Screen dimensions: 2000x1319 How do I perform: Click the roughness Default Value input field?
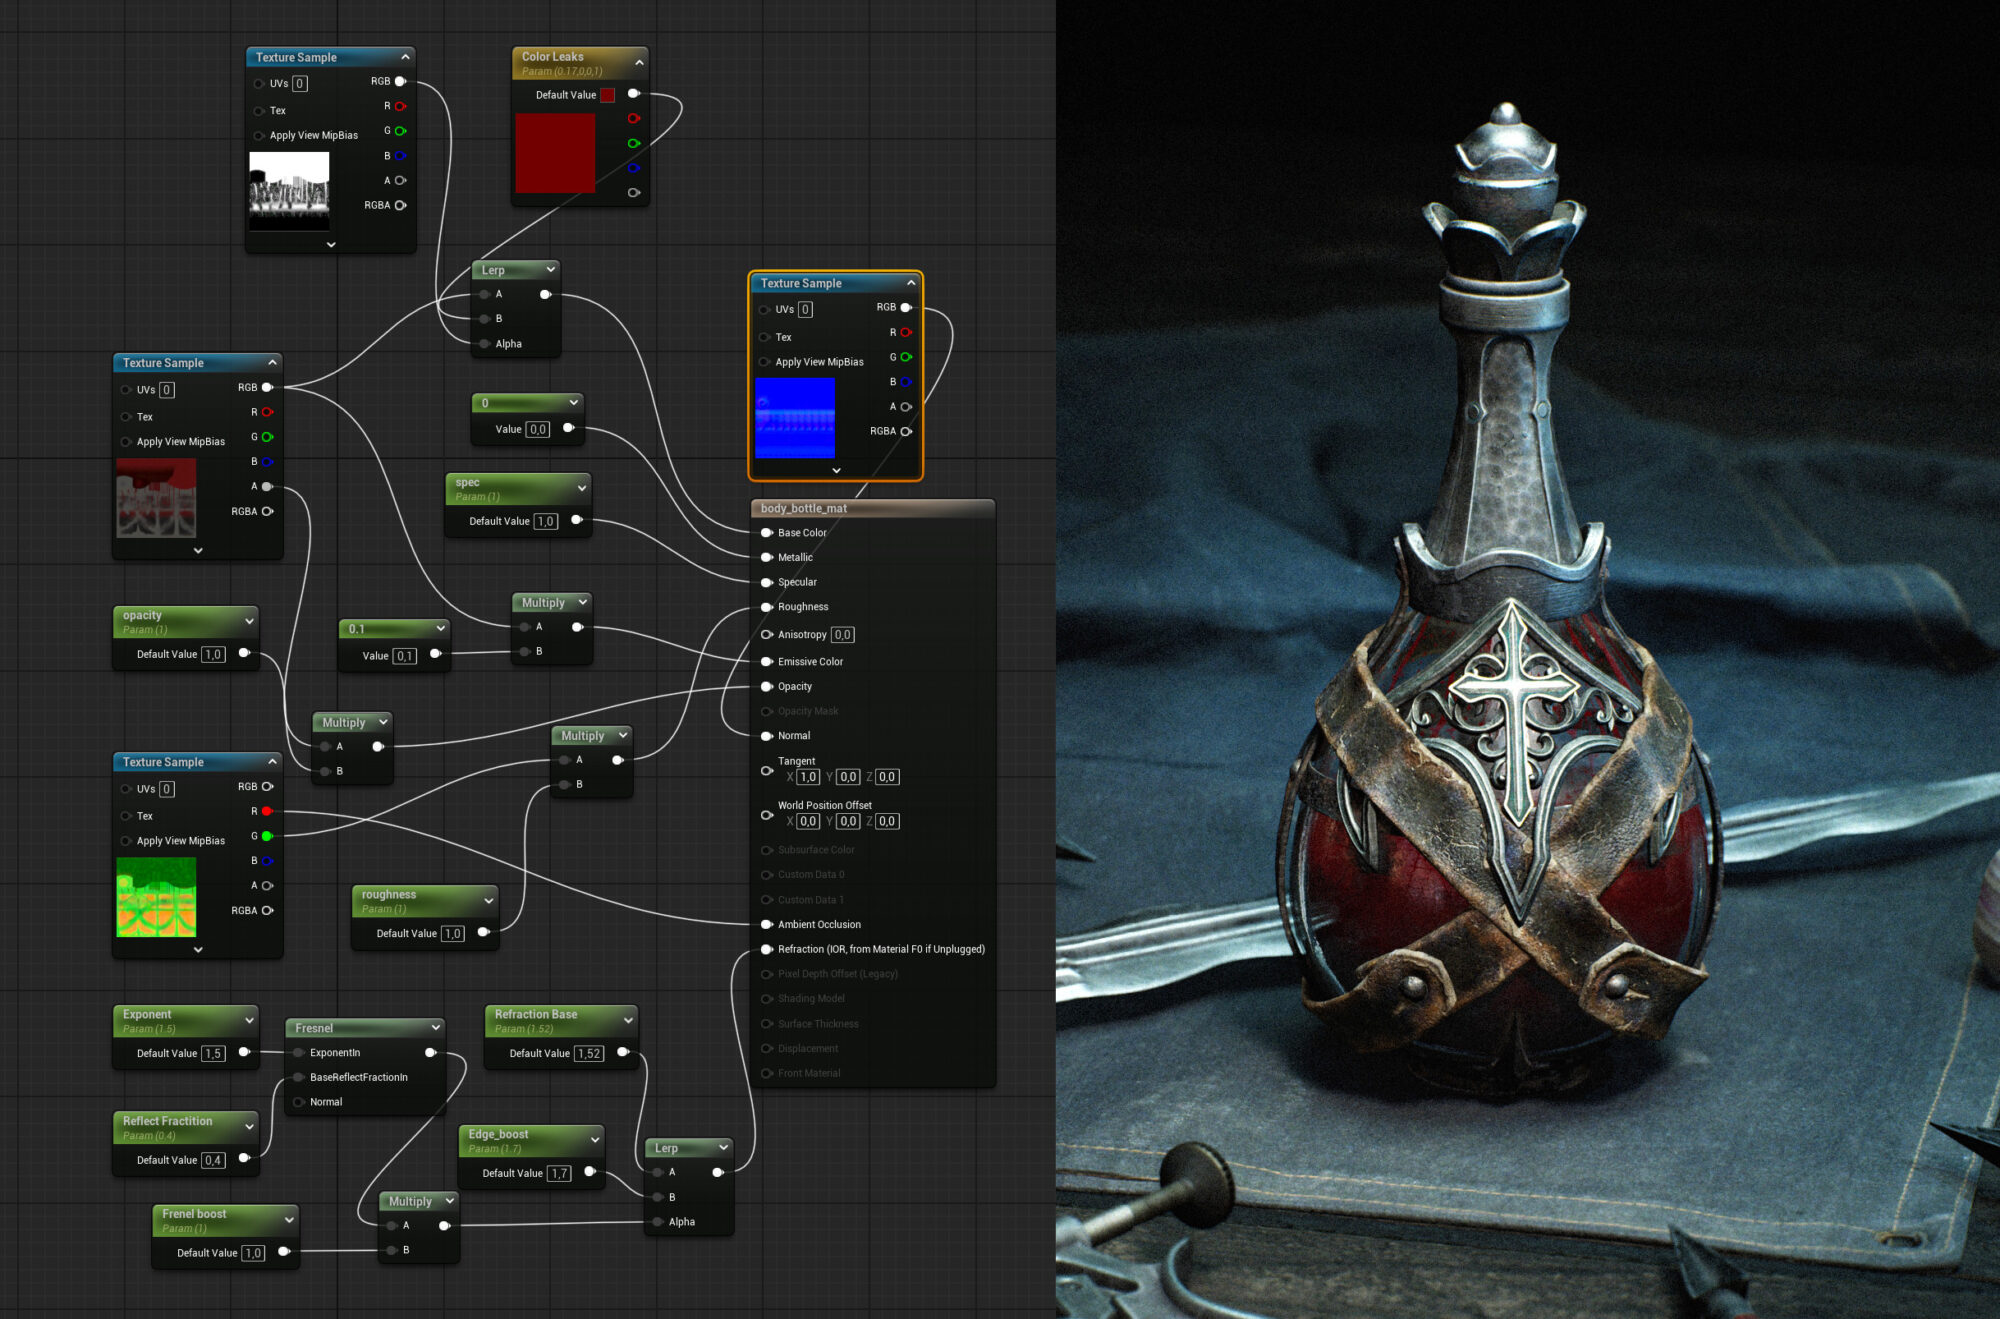click(x=453, y=933)
